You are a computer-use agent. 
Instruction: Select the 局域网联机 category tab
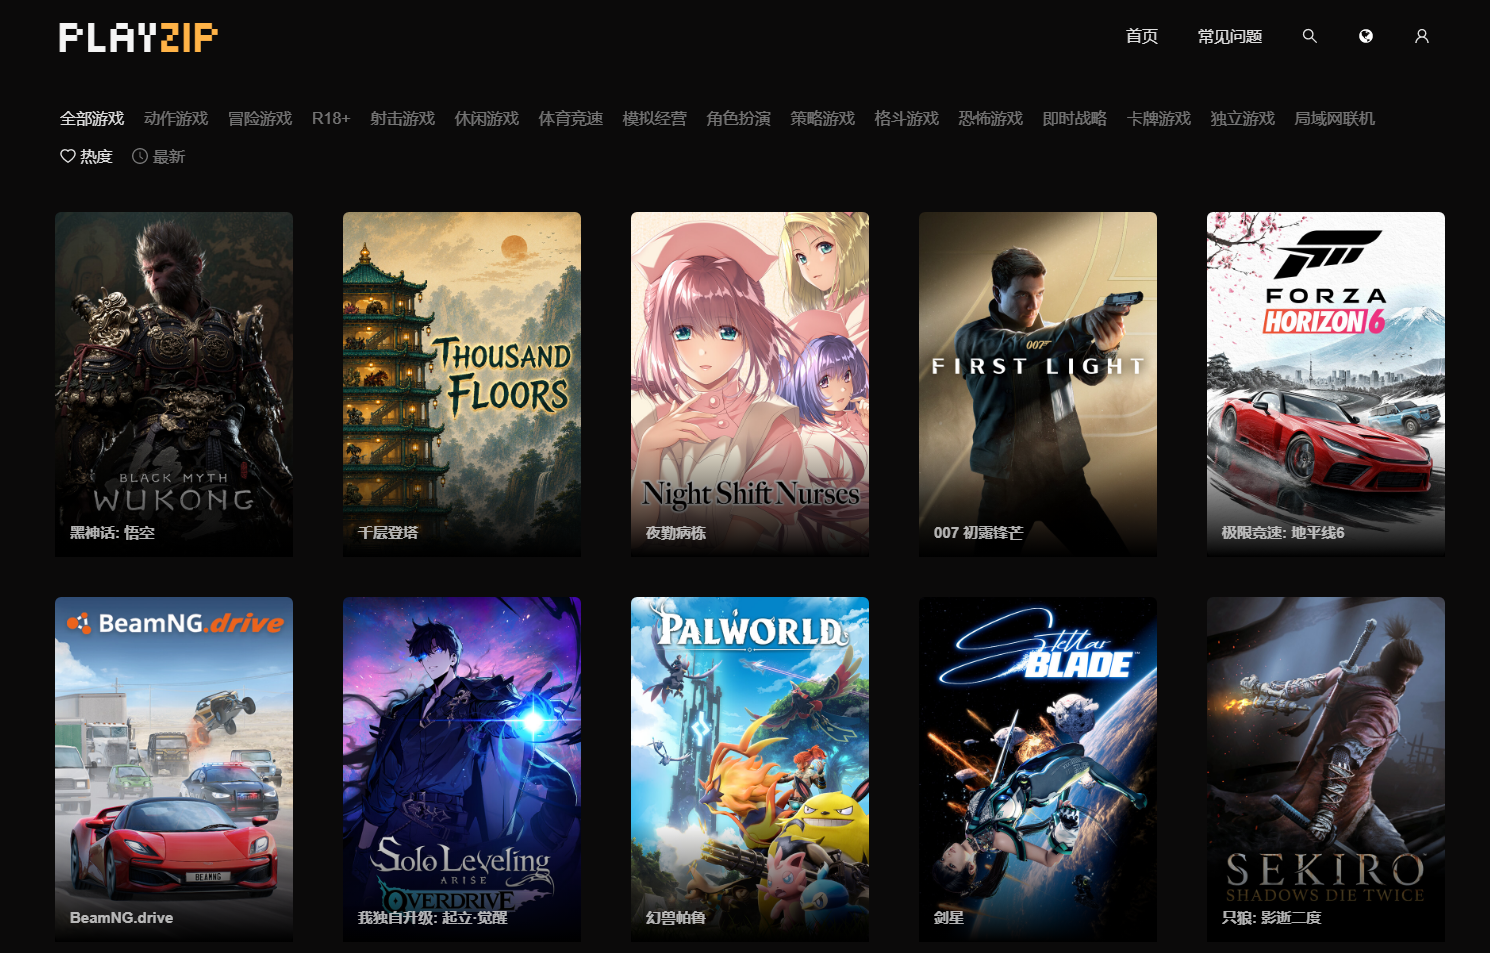(x=1334, y=118)
